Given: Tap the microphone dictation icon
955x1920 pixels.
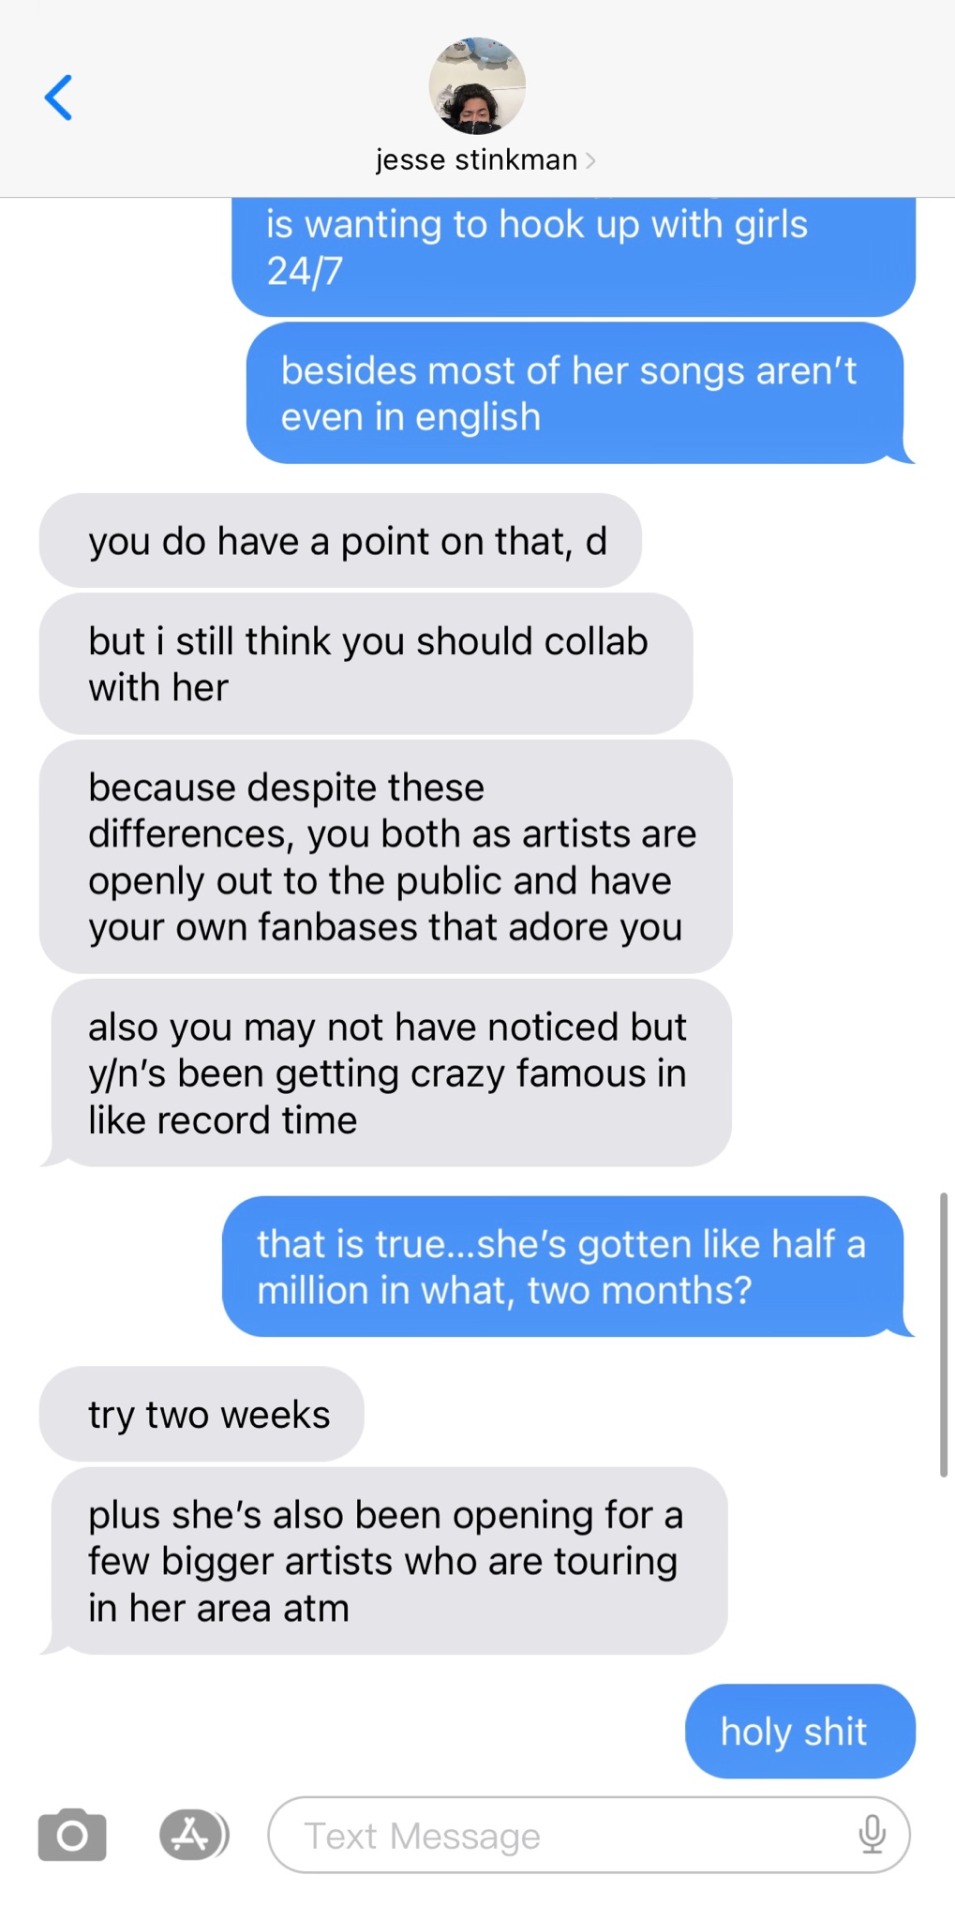Looking at the screenshot, I should (872, 1835).
